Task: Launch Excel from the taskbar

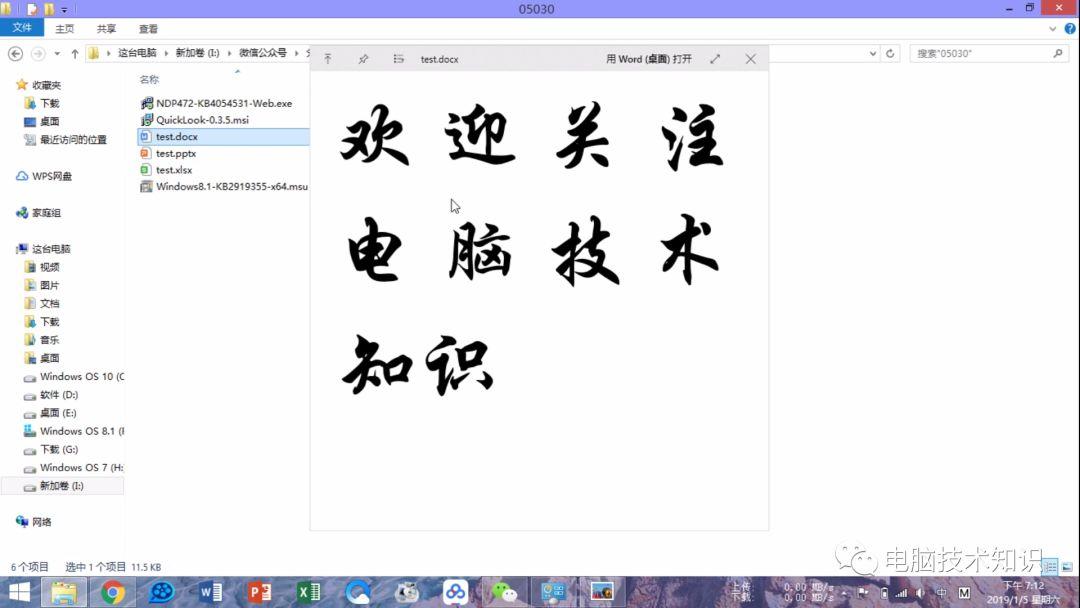Action: 309,592
